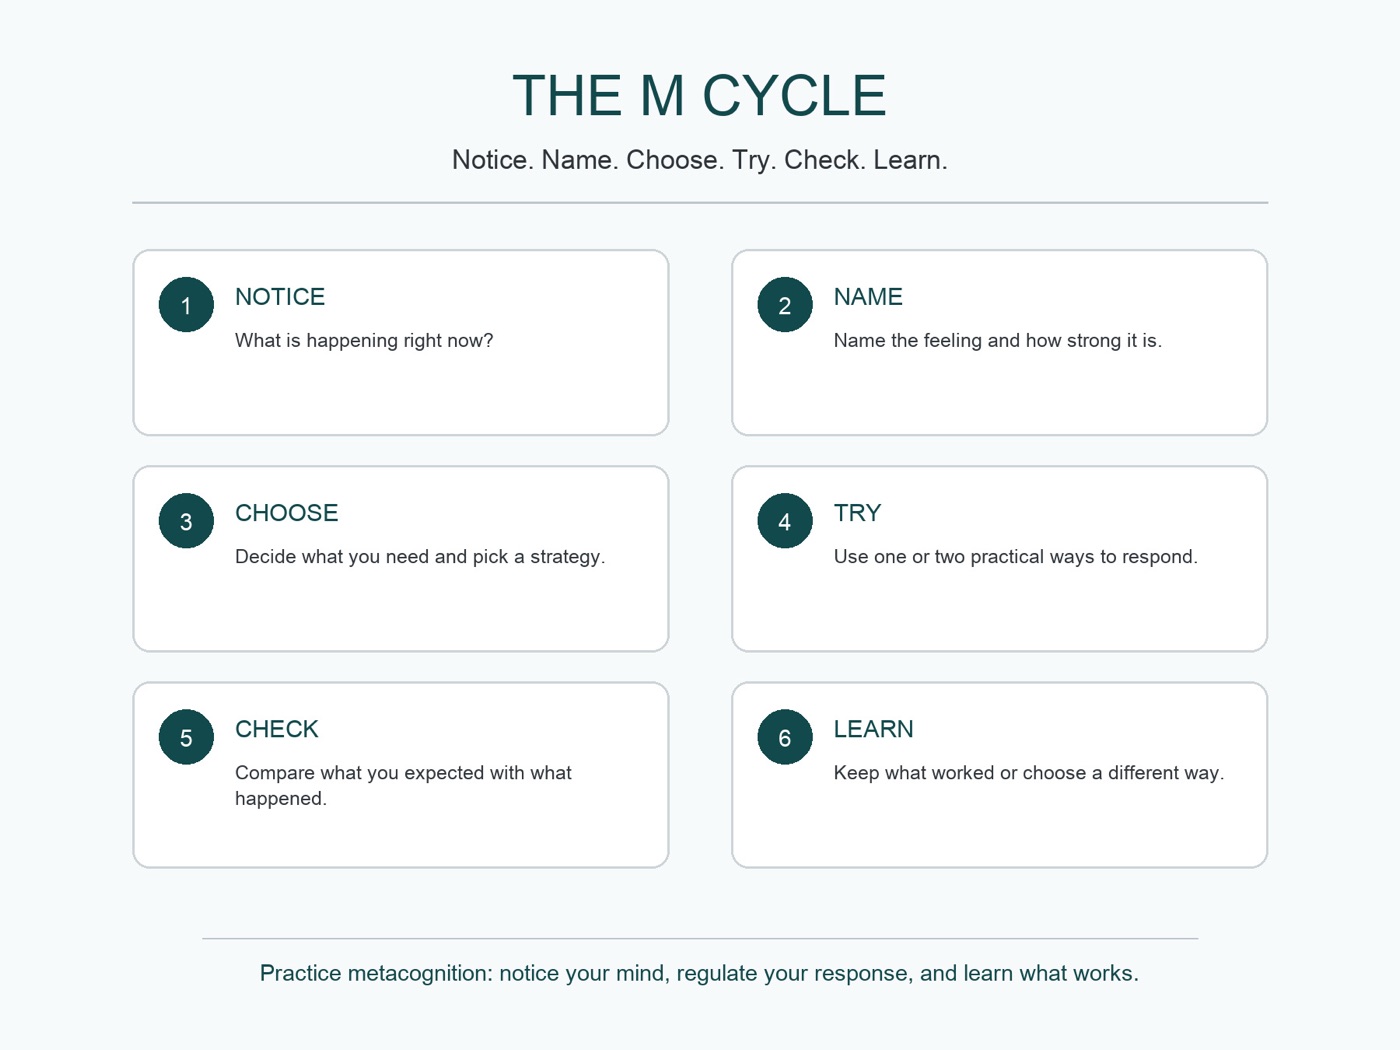
Task: Select the number 4 circle badge
Action: [x=785, y=521]
